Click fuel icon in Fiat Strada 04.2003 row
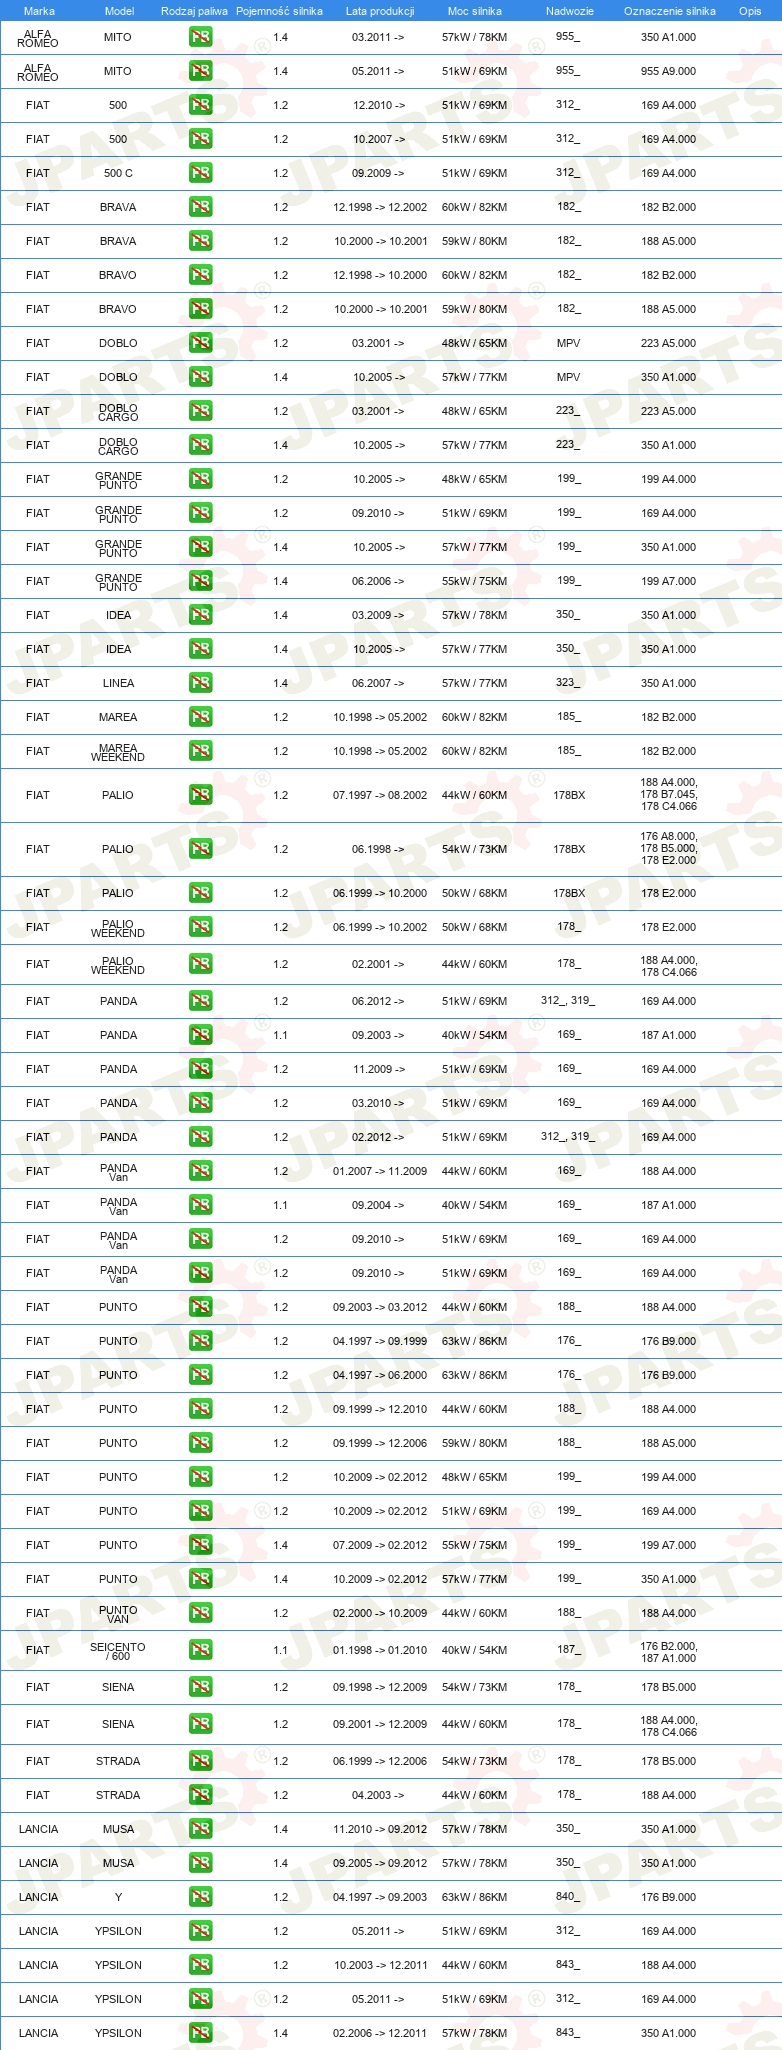 tap(200, 1795)
